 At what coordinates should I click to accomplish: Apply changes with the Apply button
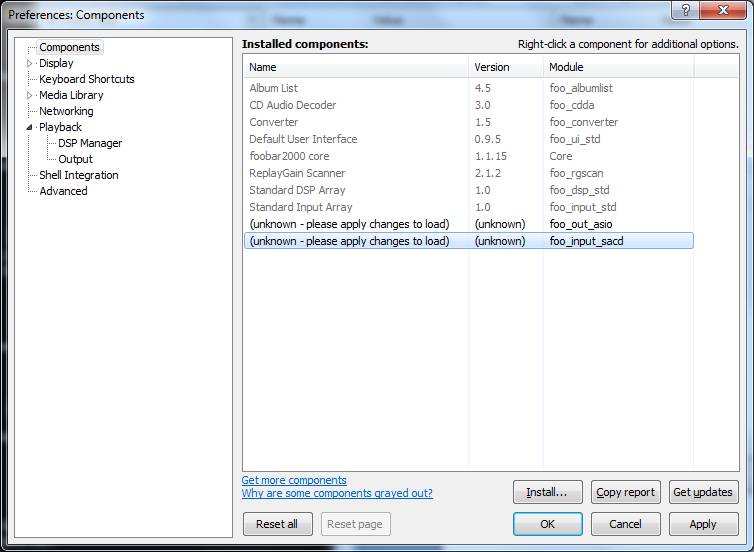click(x=704, y=524)
